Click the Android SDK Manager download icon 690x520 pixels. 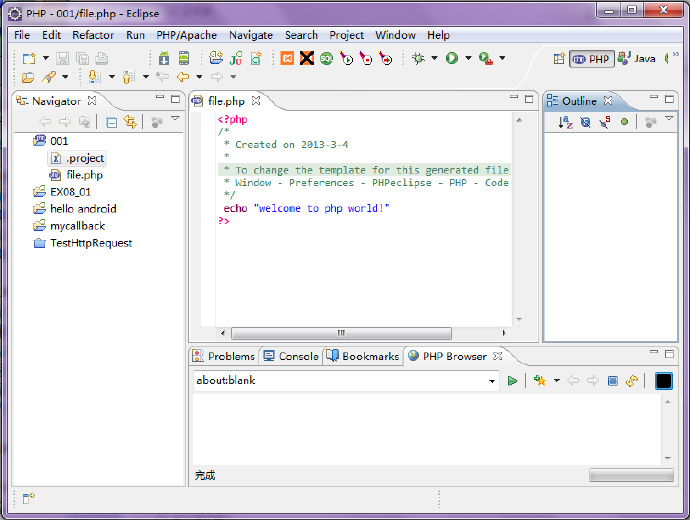click(164, 58)
